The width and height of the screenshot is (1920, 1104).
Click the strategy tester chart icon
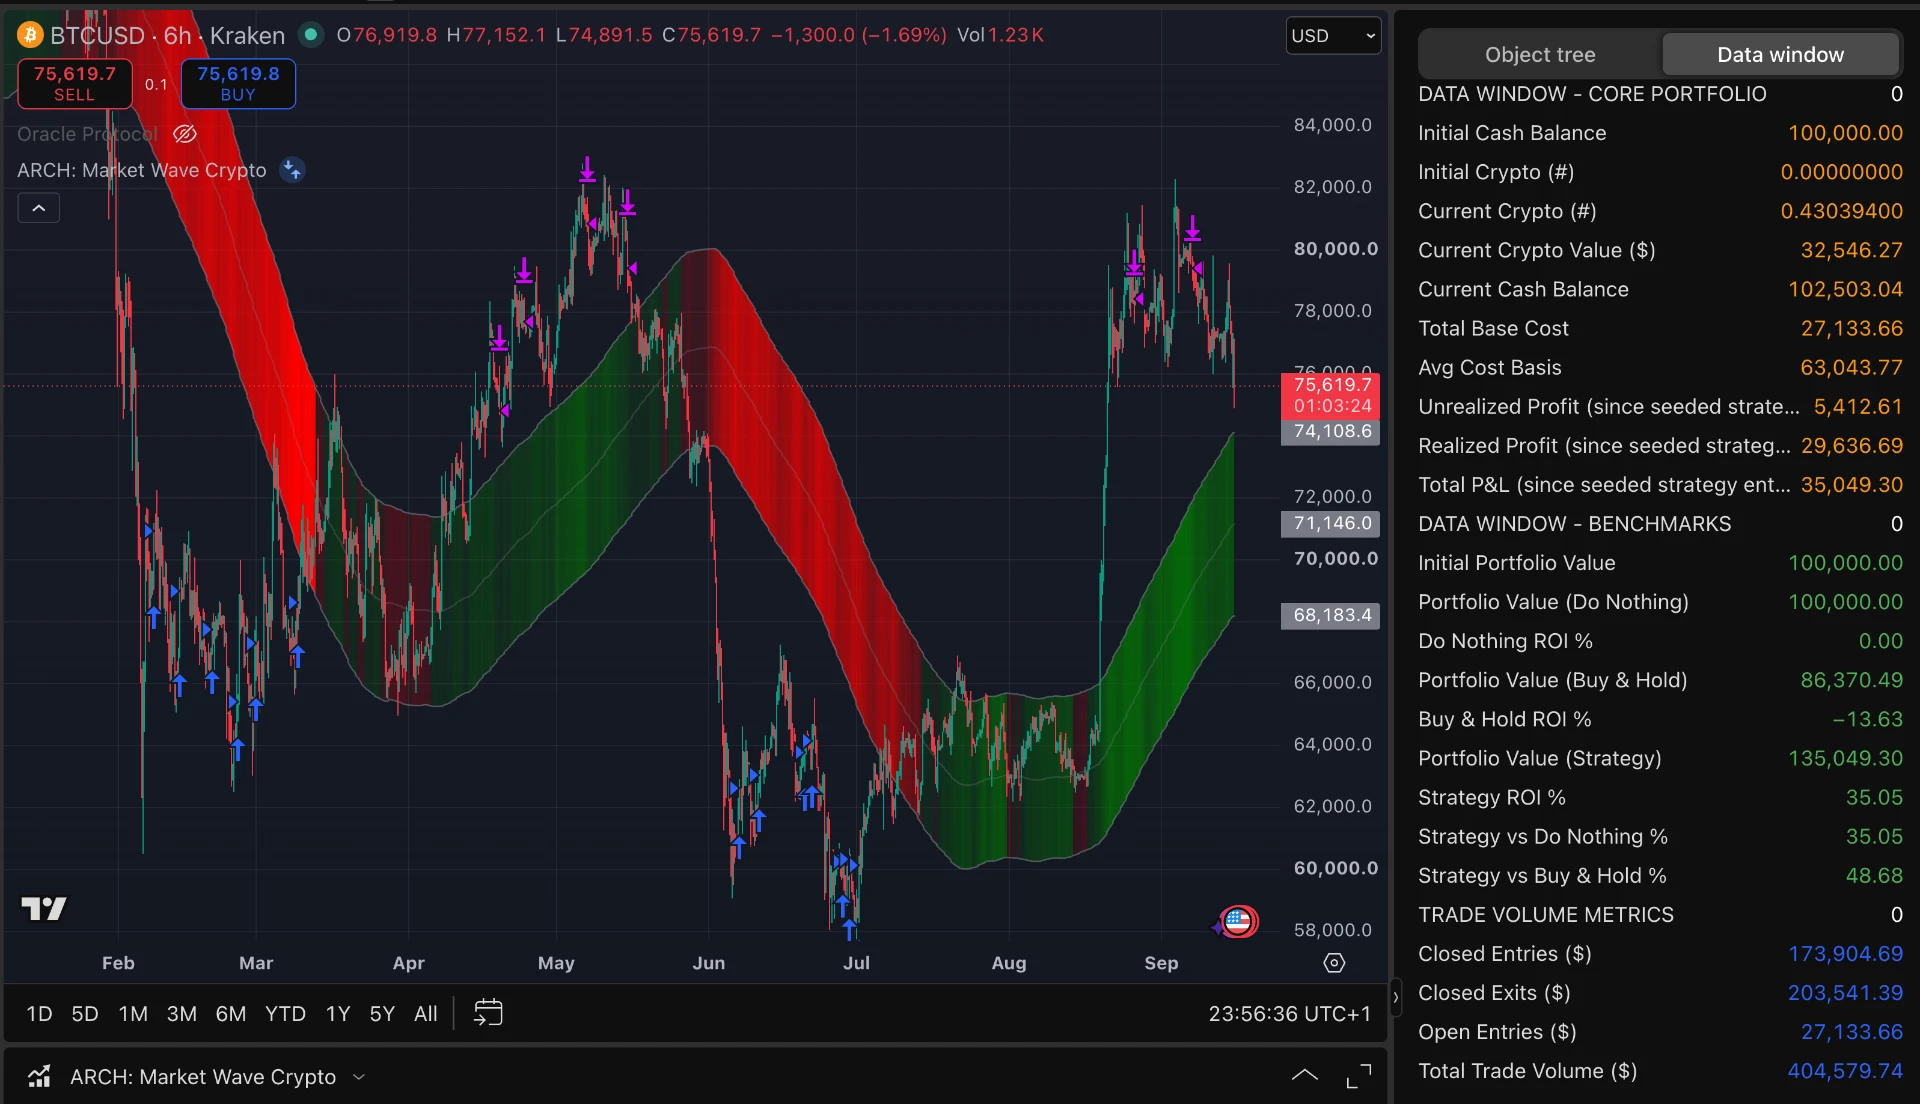pyautogui.click(x=39, y=1077)
